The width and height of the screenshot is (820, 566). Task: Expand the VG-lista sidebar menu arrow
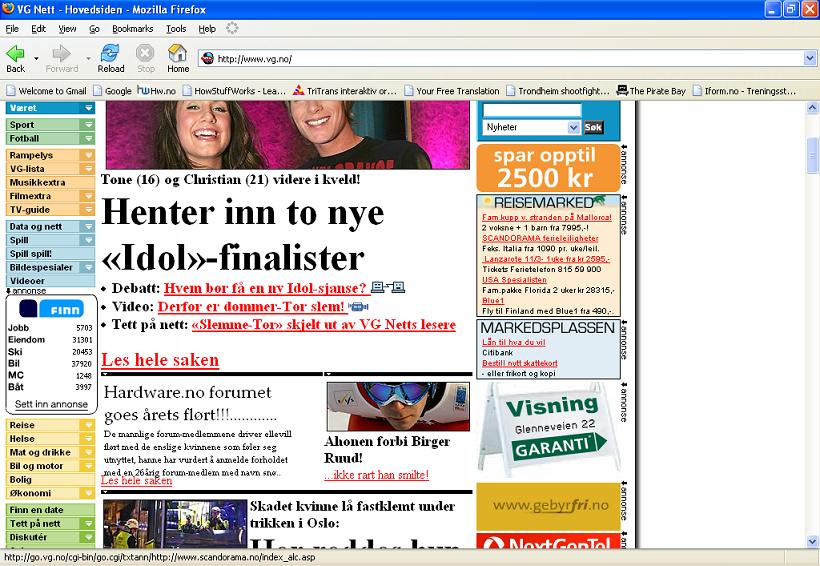pyautogui.click(x=88, y=169)
